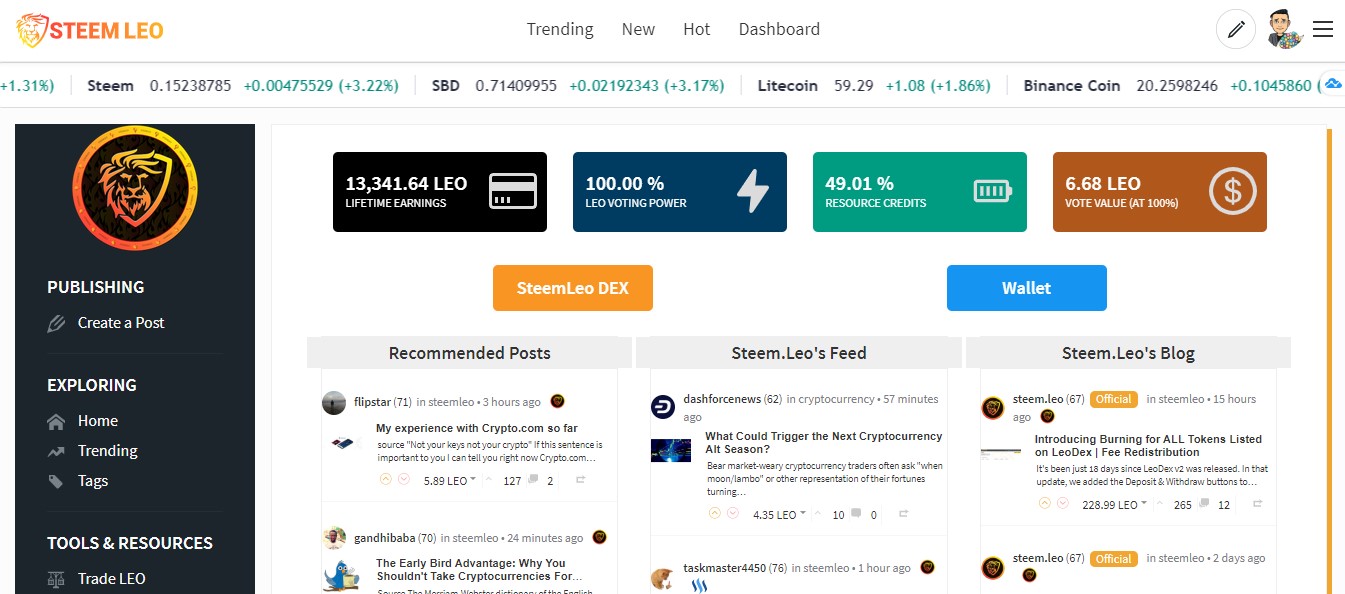1345x594 pixels.
Task: Open 'Introducing Burning for ALL Tokens' post
Action: coord(1148,445)
